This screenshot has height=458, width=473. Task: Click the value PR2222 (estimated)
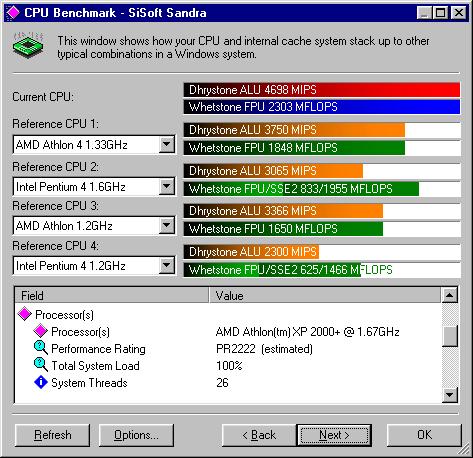tap(264, 349)
